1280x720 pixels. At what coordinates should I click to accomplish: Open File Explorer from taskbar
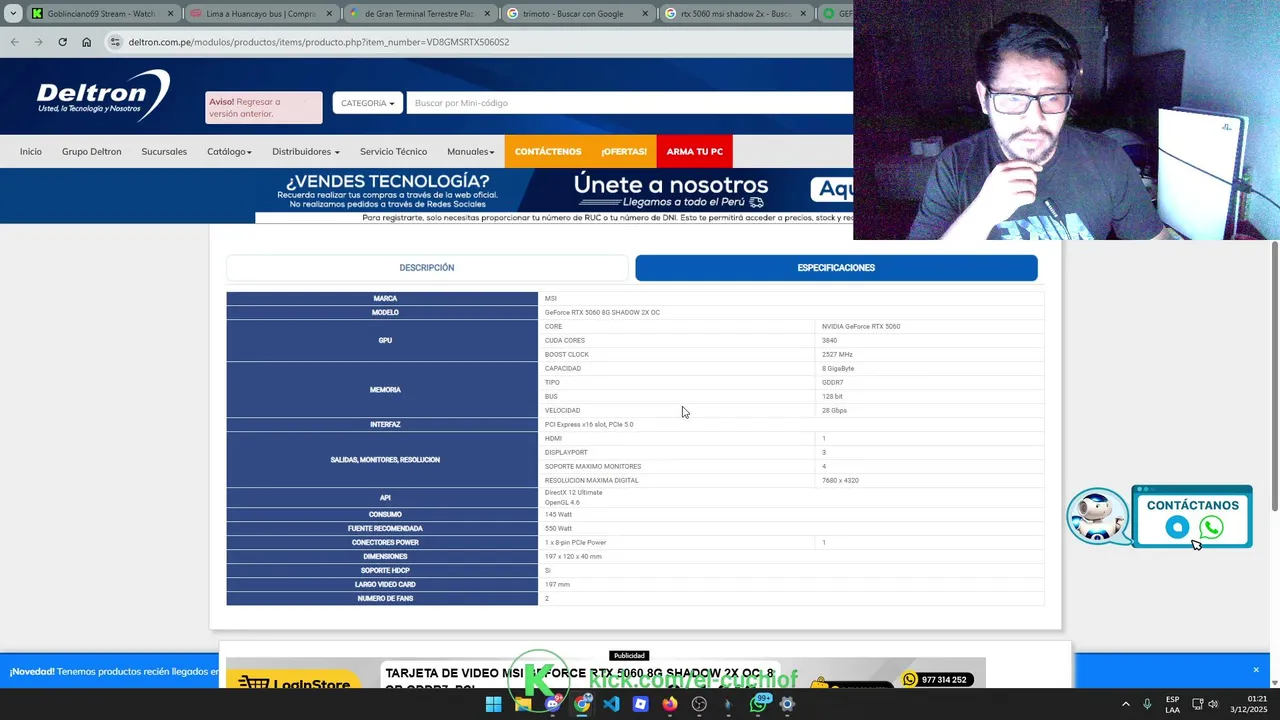click(523, 704)
